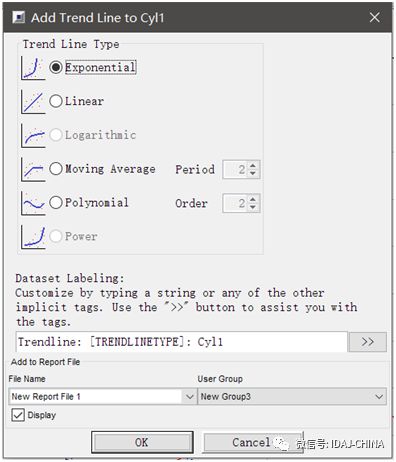The width and height of the screenshot is (396, 462).
Task: Select the Exponential radio button
Action: pos(56,67)
